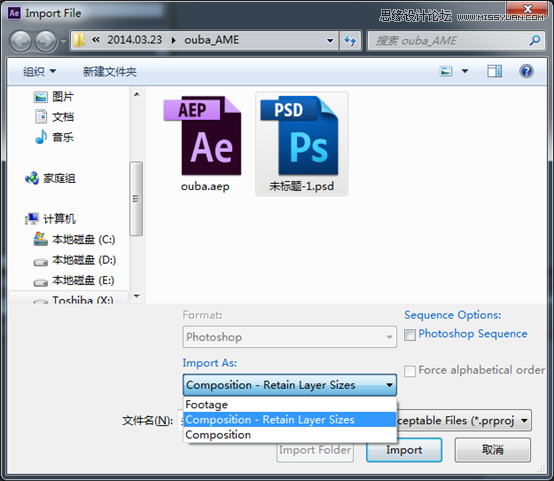Click sidebar scrollbar up arrow

pyautogui.click(x=137, y=94)
